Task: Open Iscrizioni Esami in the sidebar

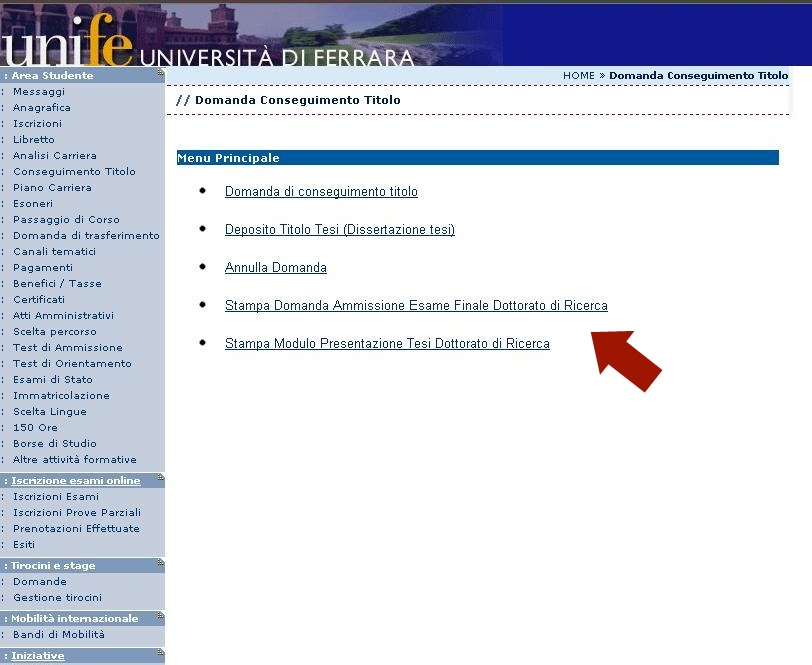Action: click(56, 497)
